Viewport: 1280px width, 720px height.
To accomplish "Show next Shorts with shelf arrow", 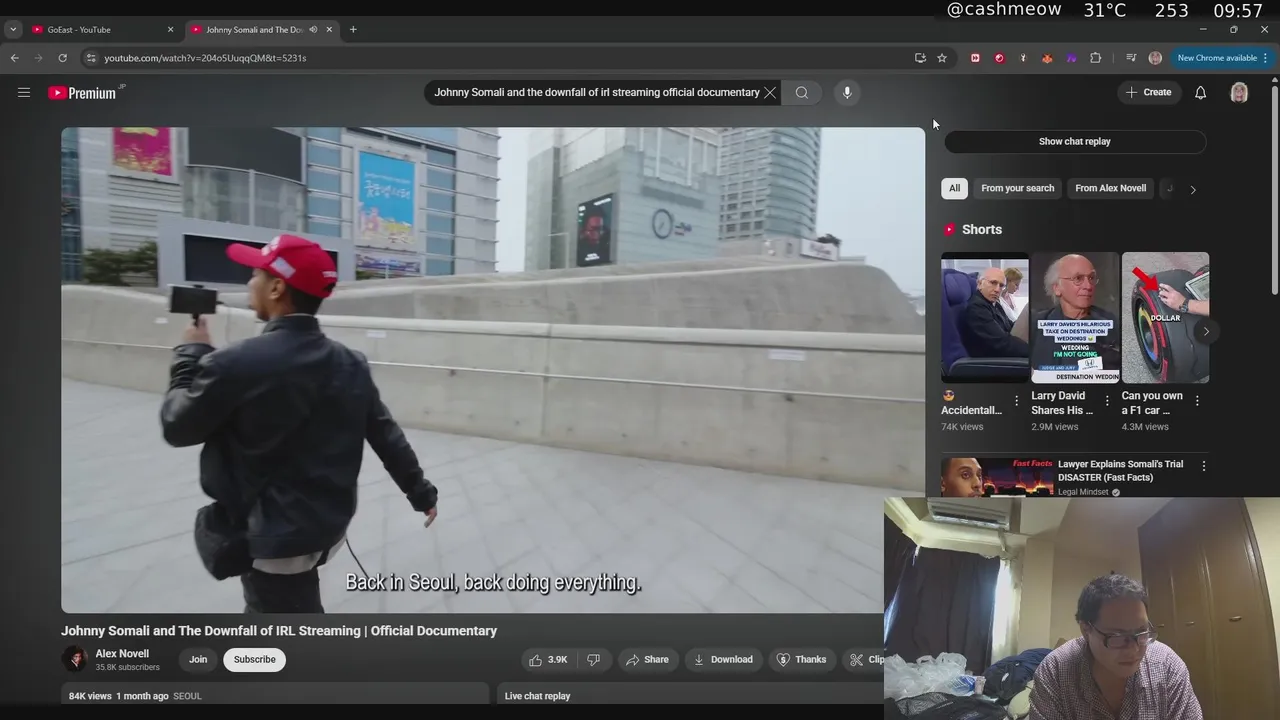I will tap(1206, 331).
